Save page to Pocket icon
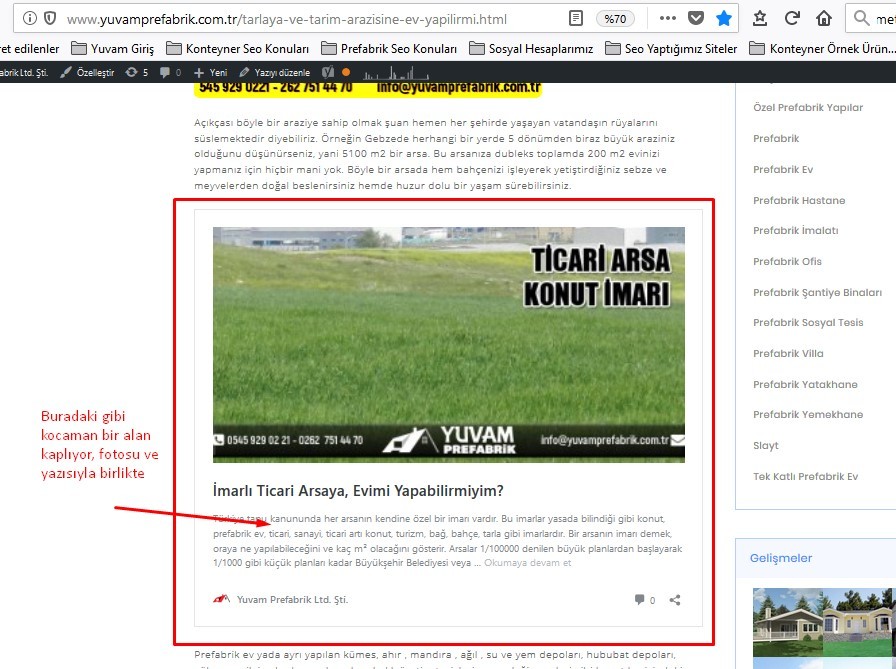 (695, 18)
